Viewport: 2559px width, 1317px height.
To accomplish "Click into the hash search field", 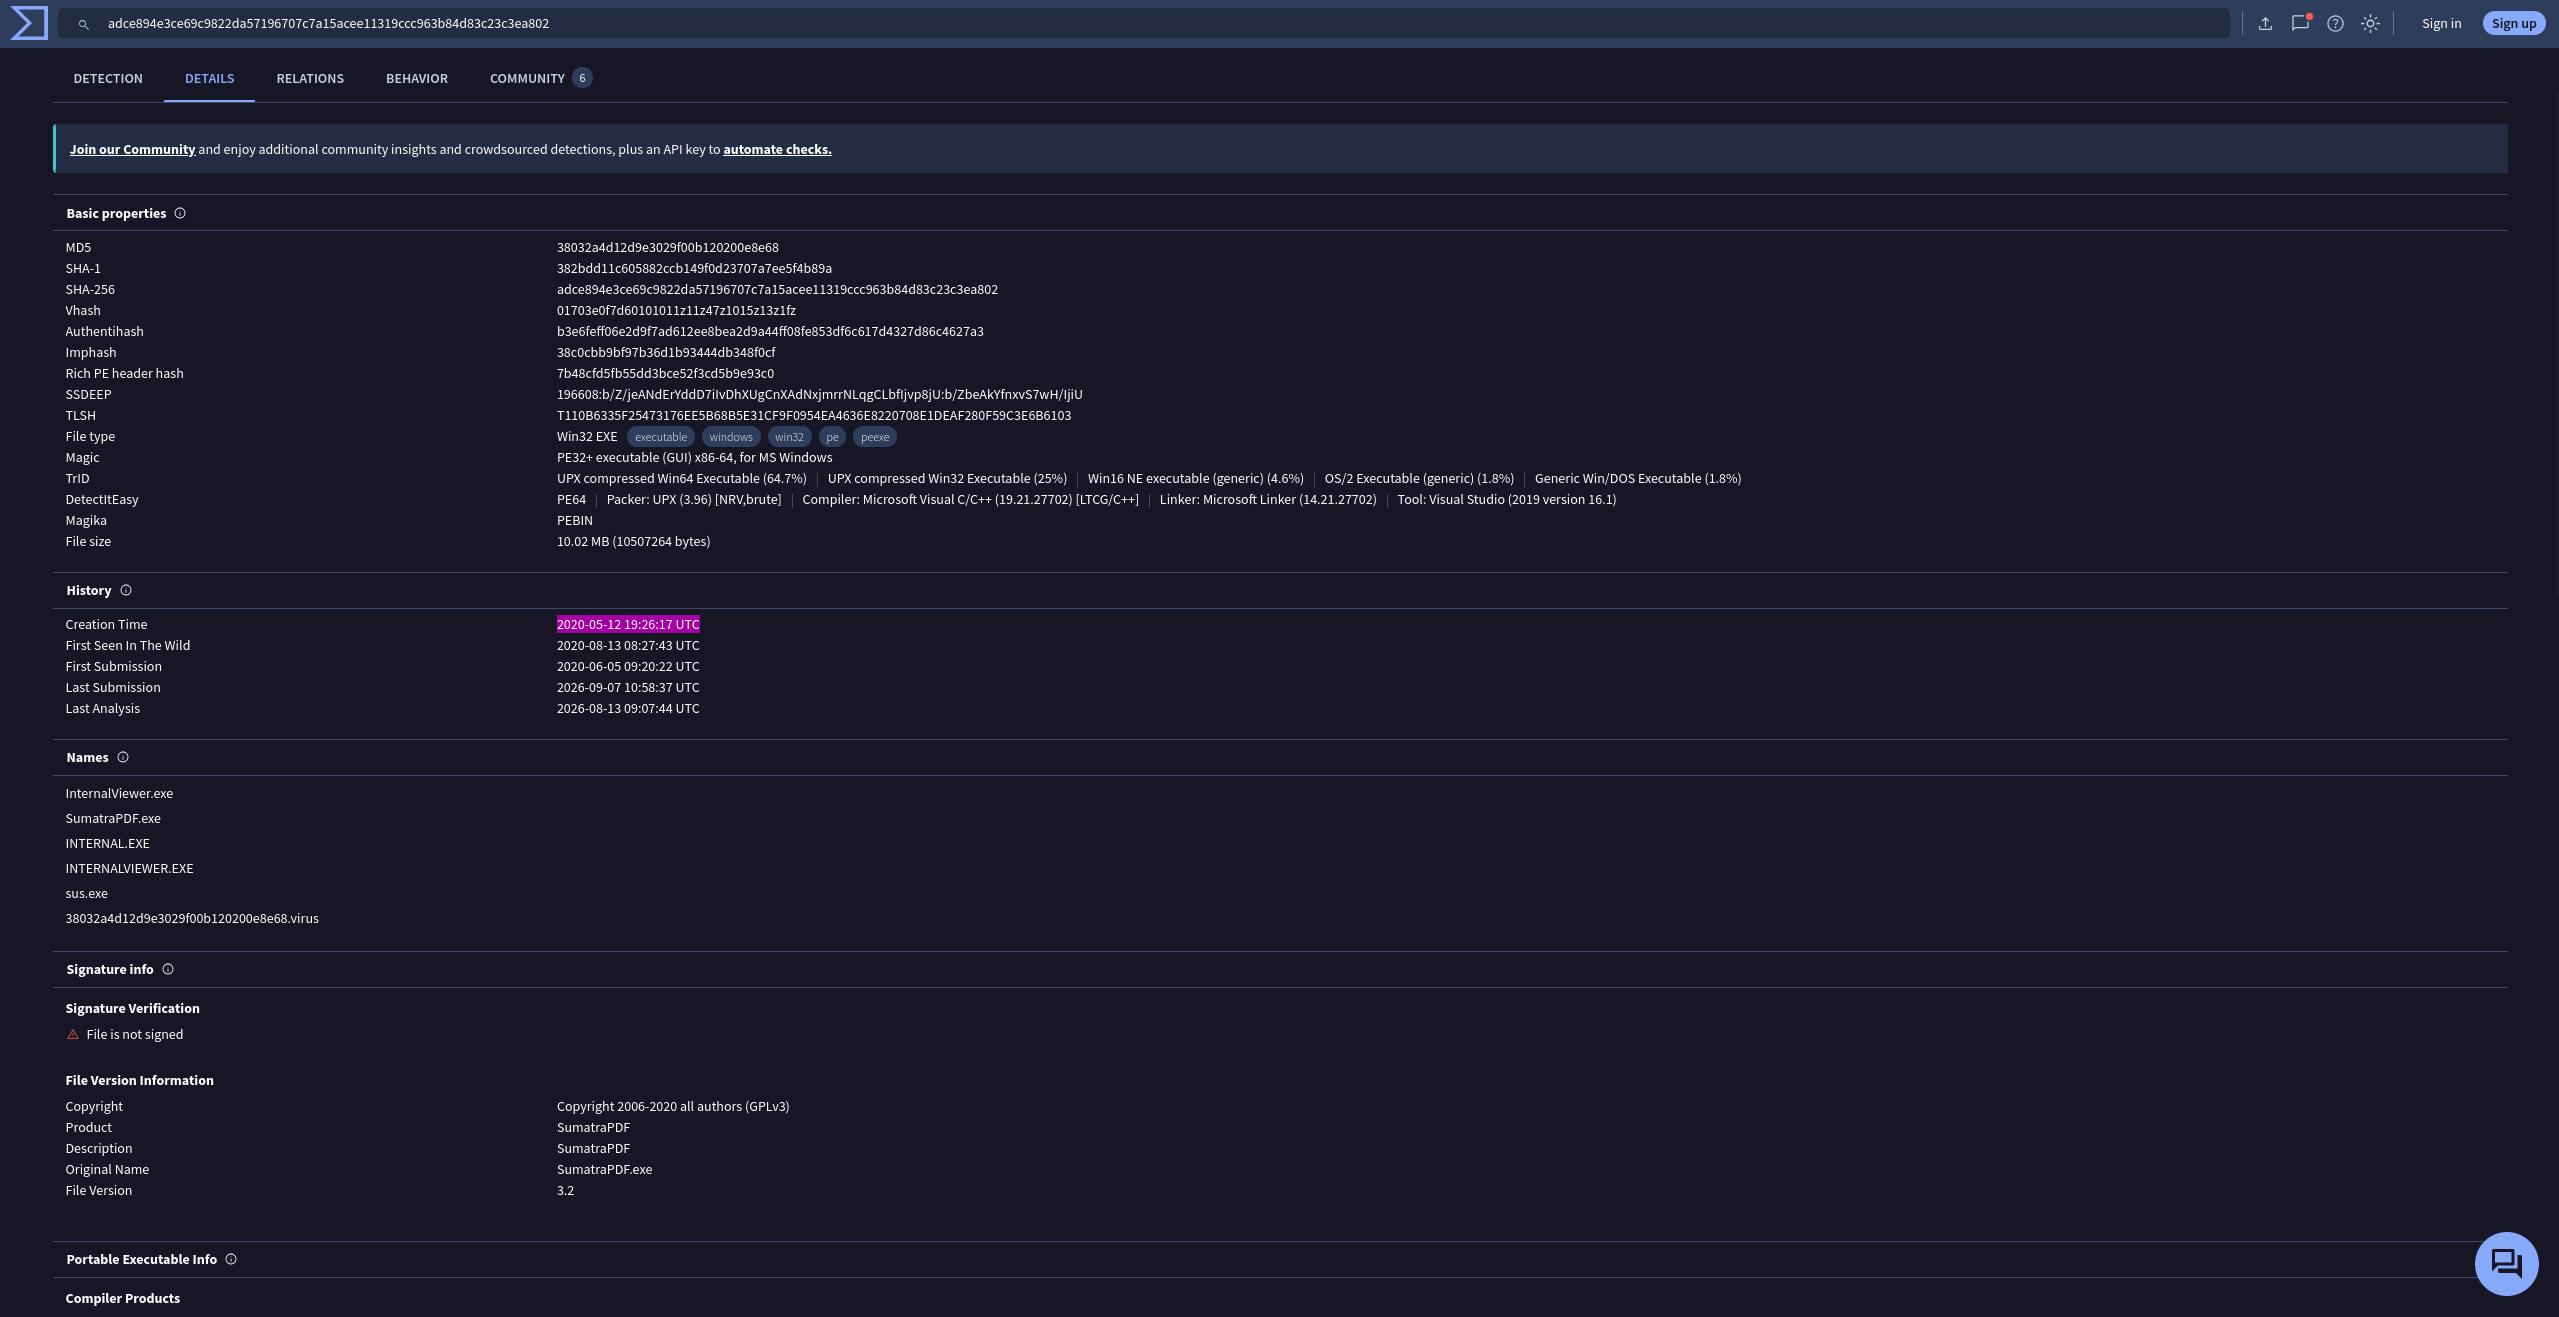I will [1143, 23].
